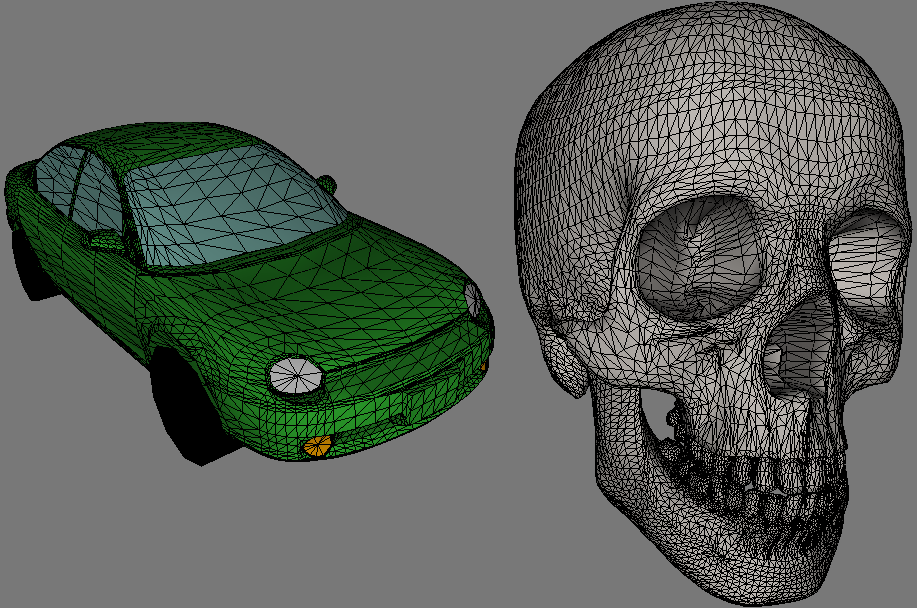Click the orange turn signal light
917x608 pixels.
pyautogui.click(x=318, y=446)
